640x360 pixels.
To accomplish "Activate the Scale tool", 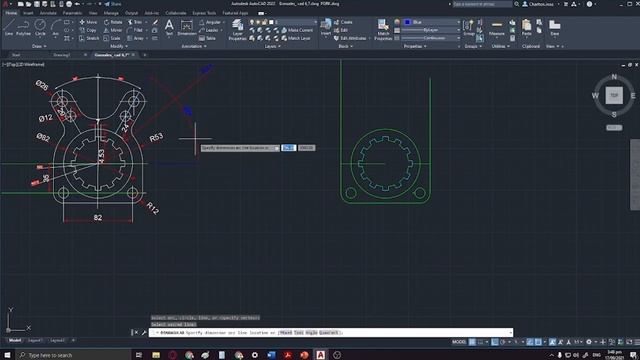I will (112, 38).
